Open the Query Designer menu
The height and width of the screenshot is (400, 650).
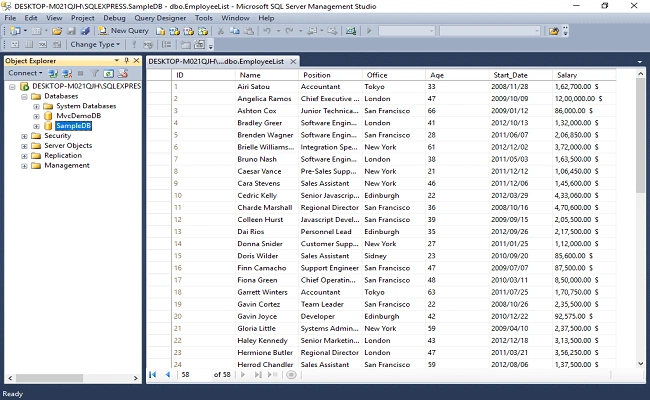(160, 18)
